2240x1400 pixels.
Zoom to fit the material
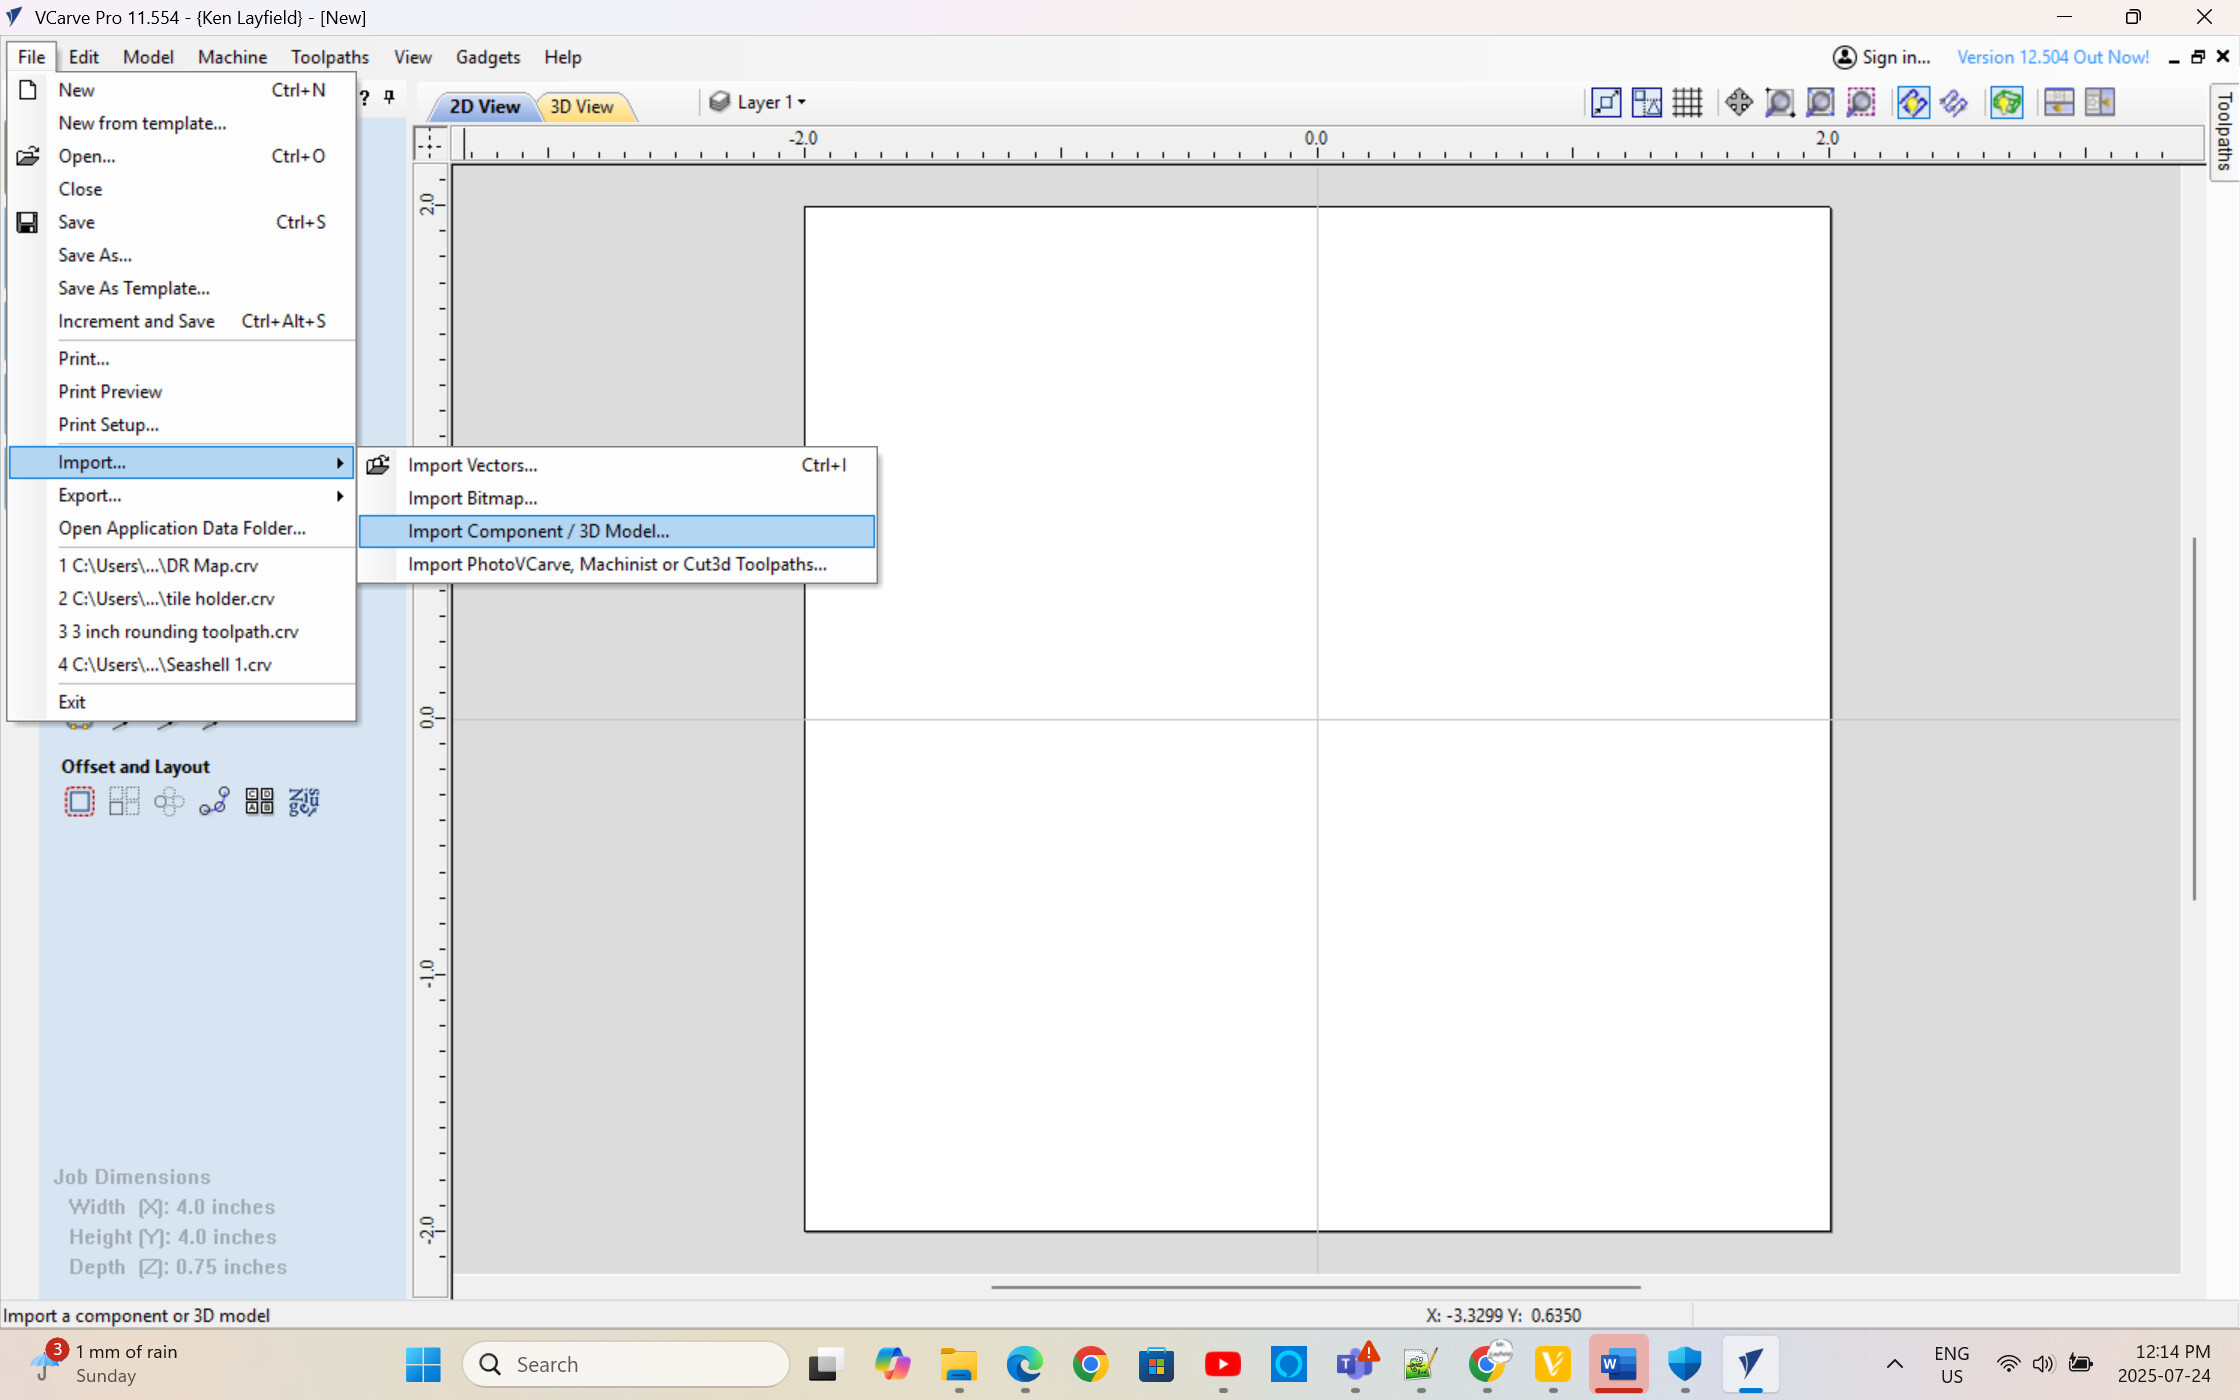[1820, 102]
